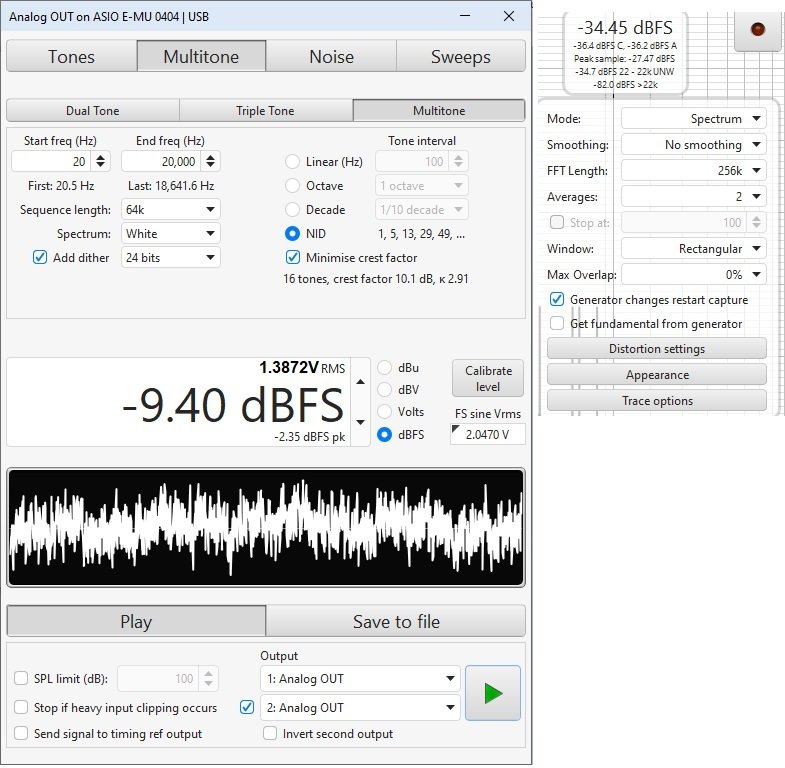Select dBu level units
Screen dimensions: 785x768
(384, 367)
